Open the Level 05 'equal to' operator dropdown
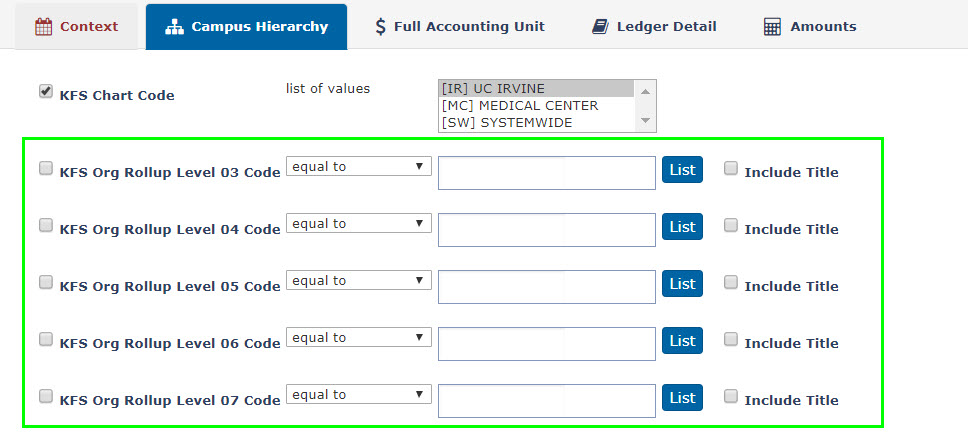This screenshot has width=968, height=435. pos(359,280)
